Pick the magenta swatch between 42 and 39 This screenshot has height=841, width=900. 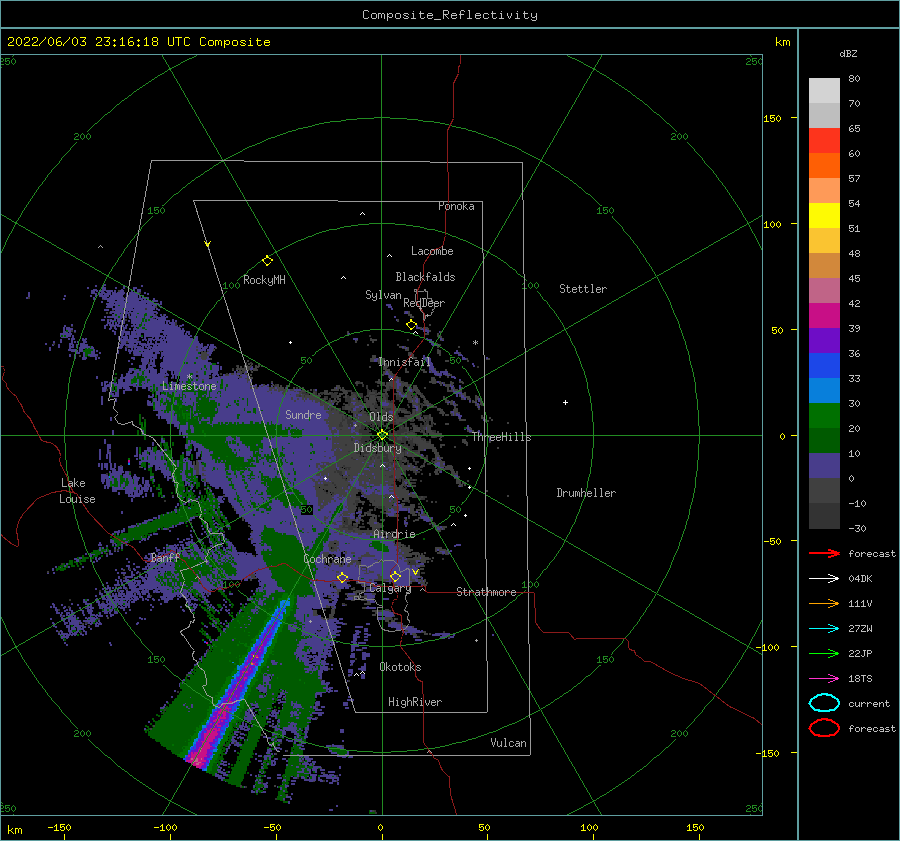pyautogui.click(x=824, y=316)
